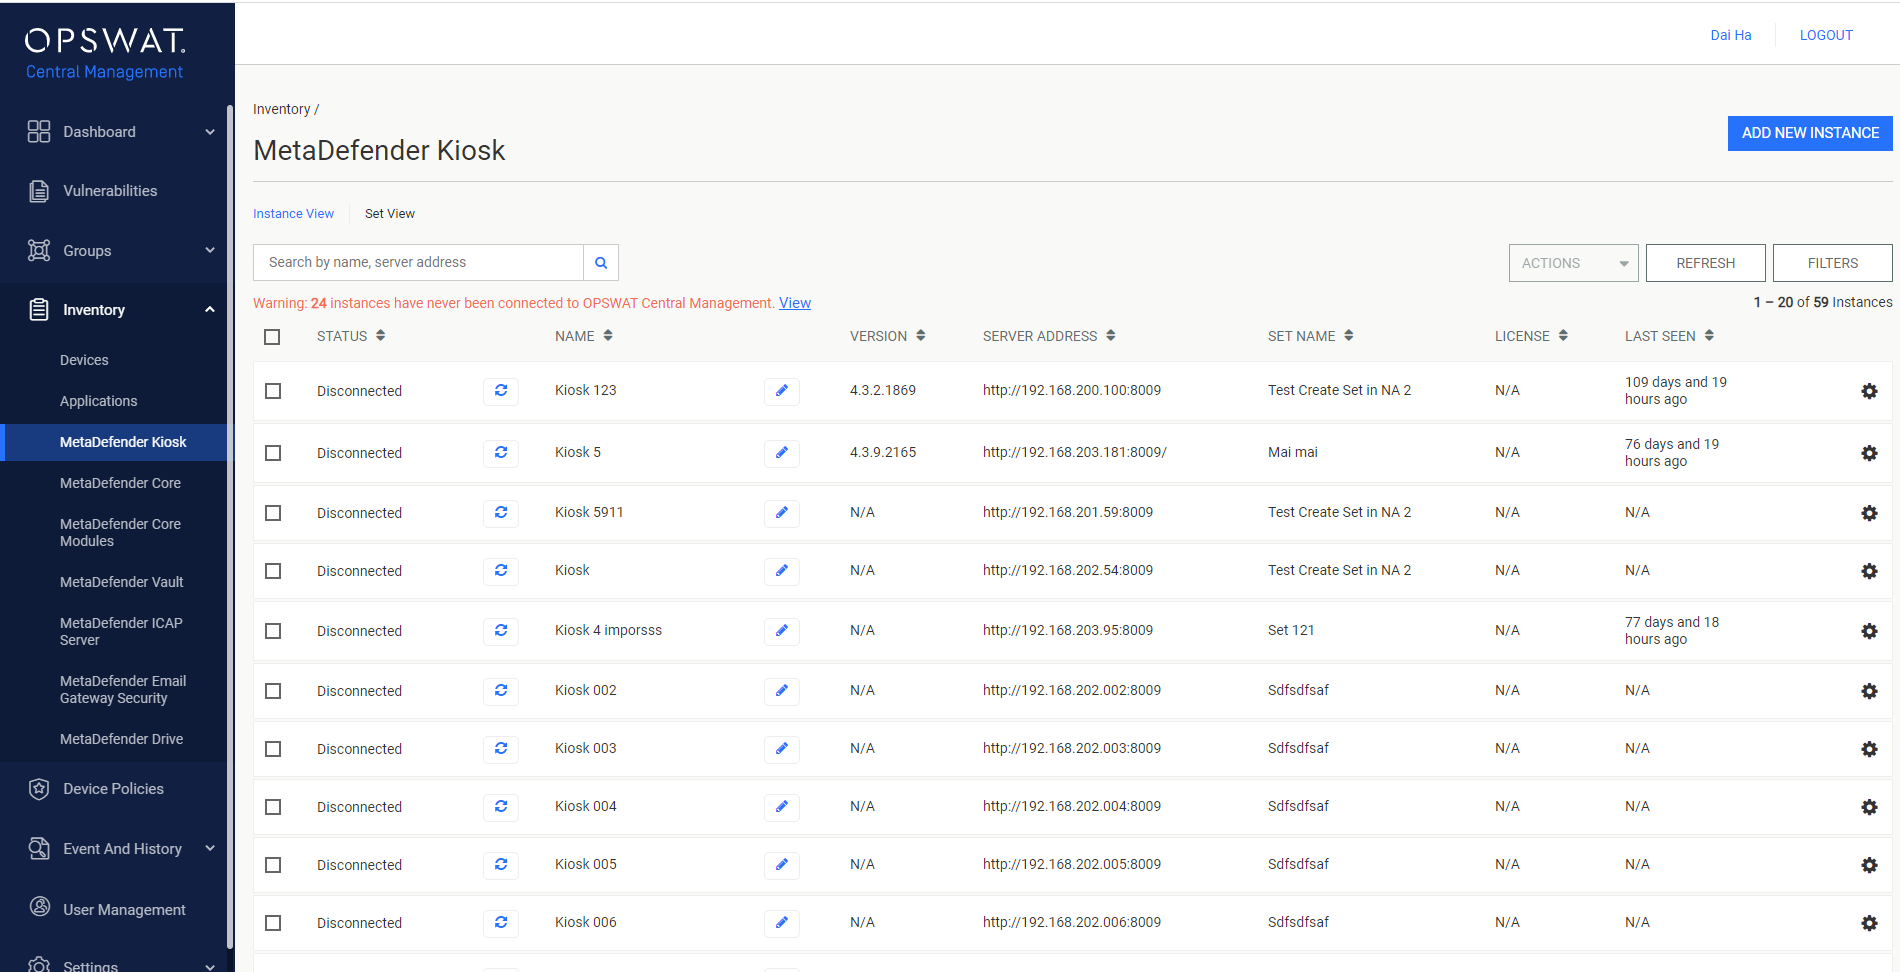This screenshot has height=972, width=1900.
Task: Select checkbox for Kiosk 123
Action: tap(273, 391)
